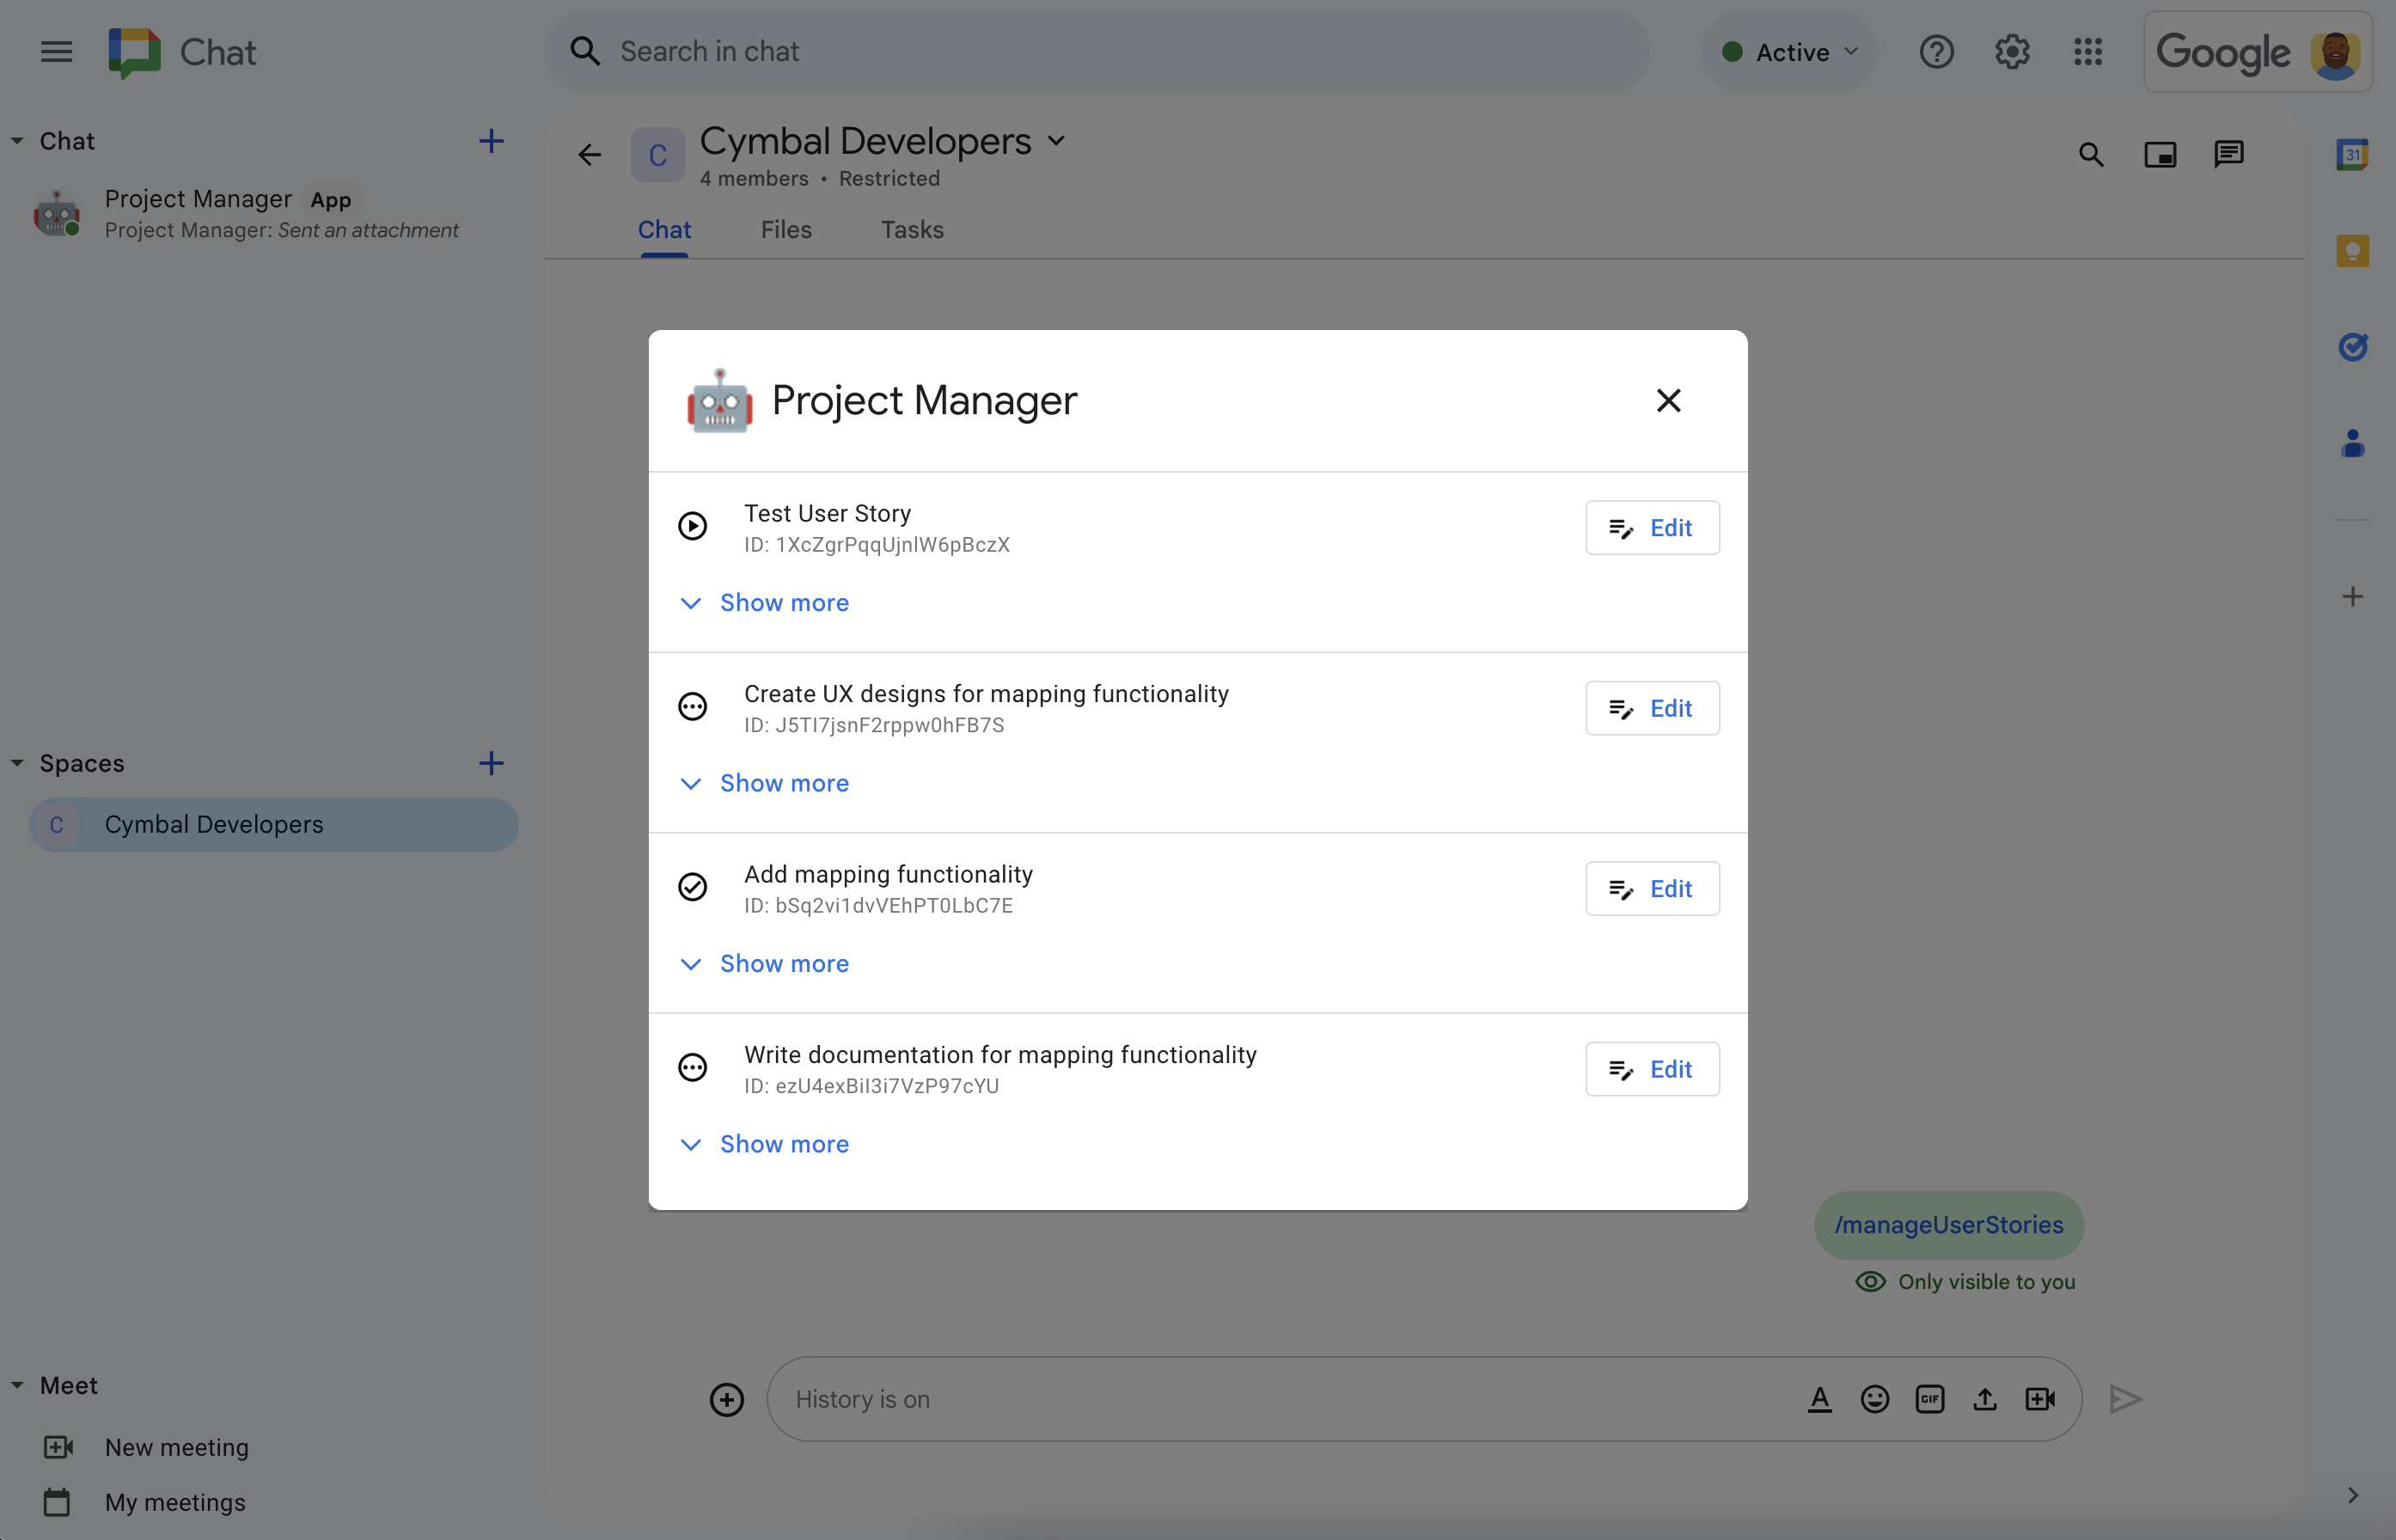Switch to the Files tab
Screen dimensions: 2396x1540
pos(785,229)
